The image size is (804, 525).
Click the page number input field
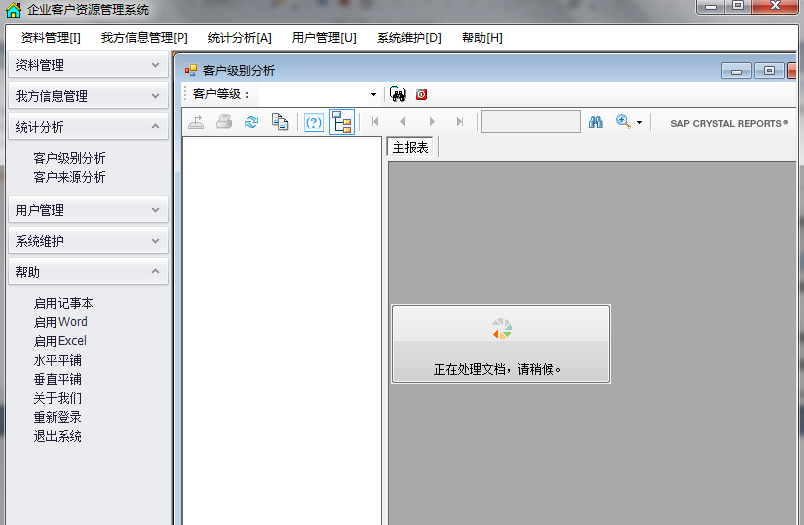pos(531,122)
